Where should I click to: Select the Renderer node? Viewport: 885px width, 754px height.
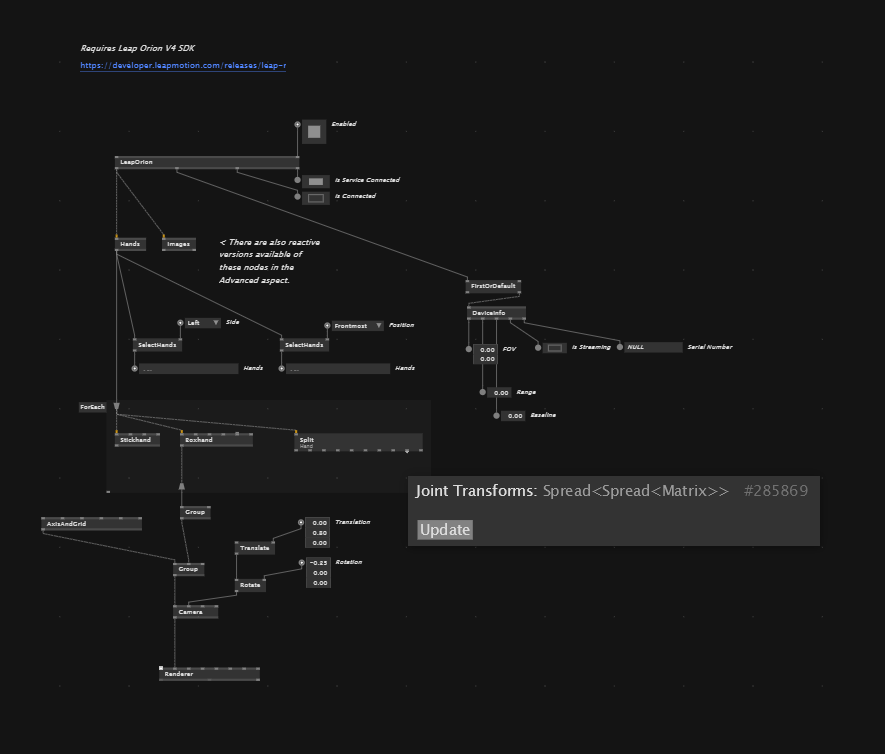pyautogui.click(x=209, y=674)
